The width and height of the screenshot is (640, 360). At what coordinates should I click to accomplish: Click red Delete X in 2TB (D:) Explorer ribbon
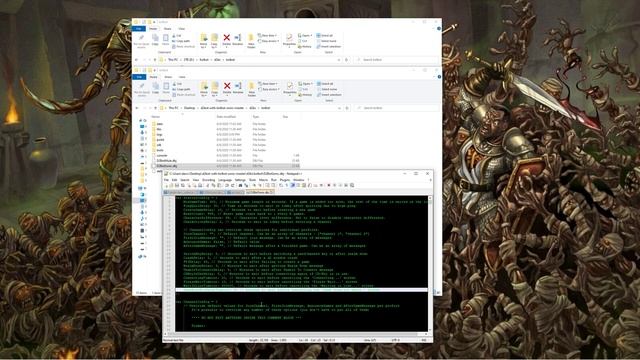click(x=227, y=38)
